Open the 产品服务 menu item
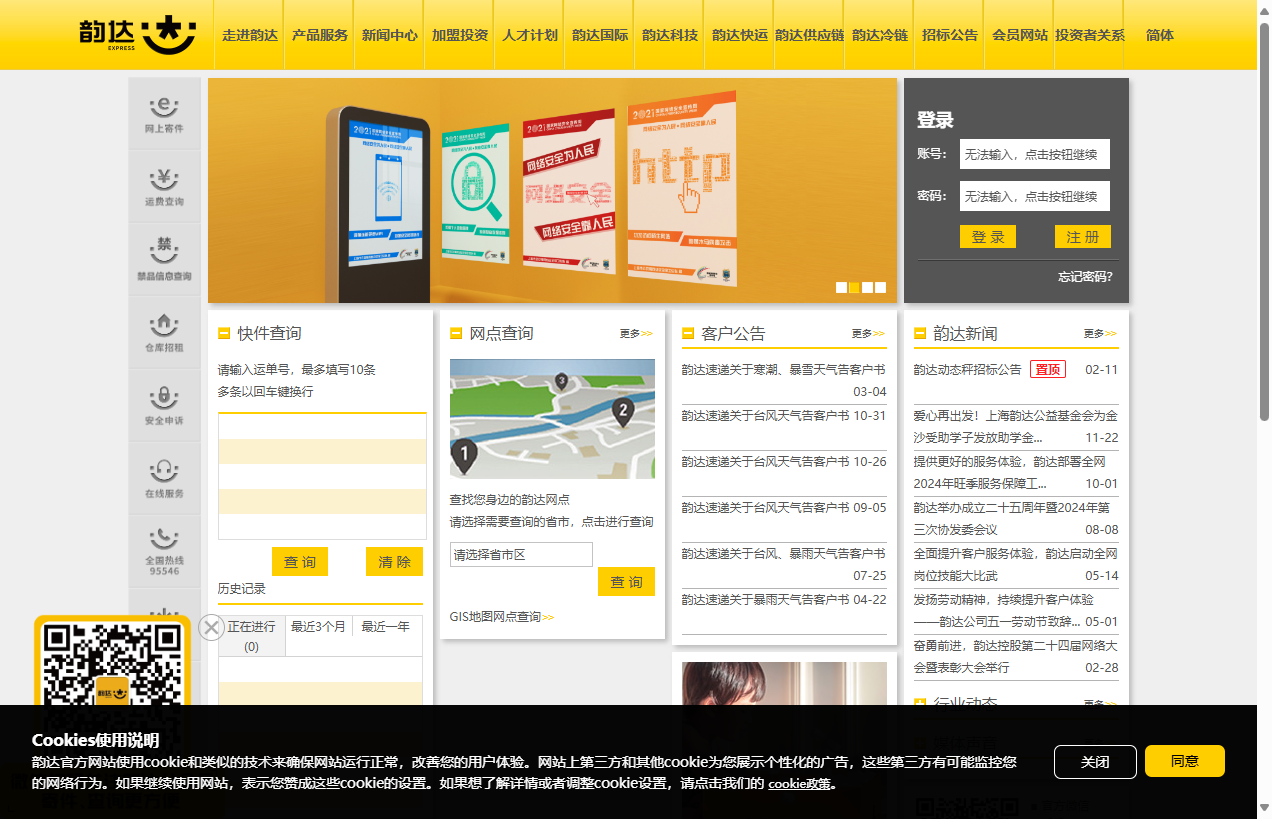The image size is (1272, 819). coord(320,35)
